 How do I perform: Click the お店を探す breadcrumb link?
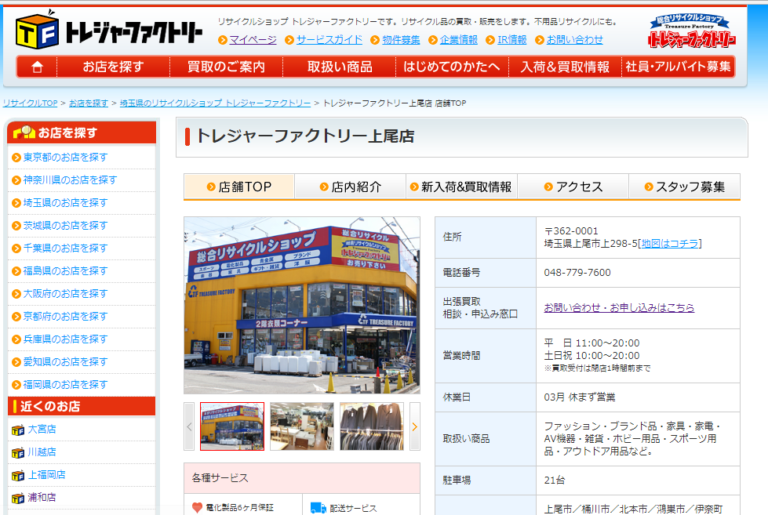click(x=89, y=103)
